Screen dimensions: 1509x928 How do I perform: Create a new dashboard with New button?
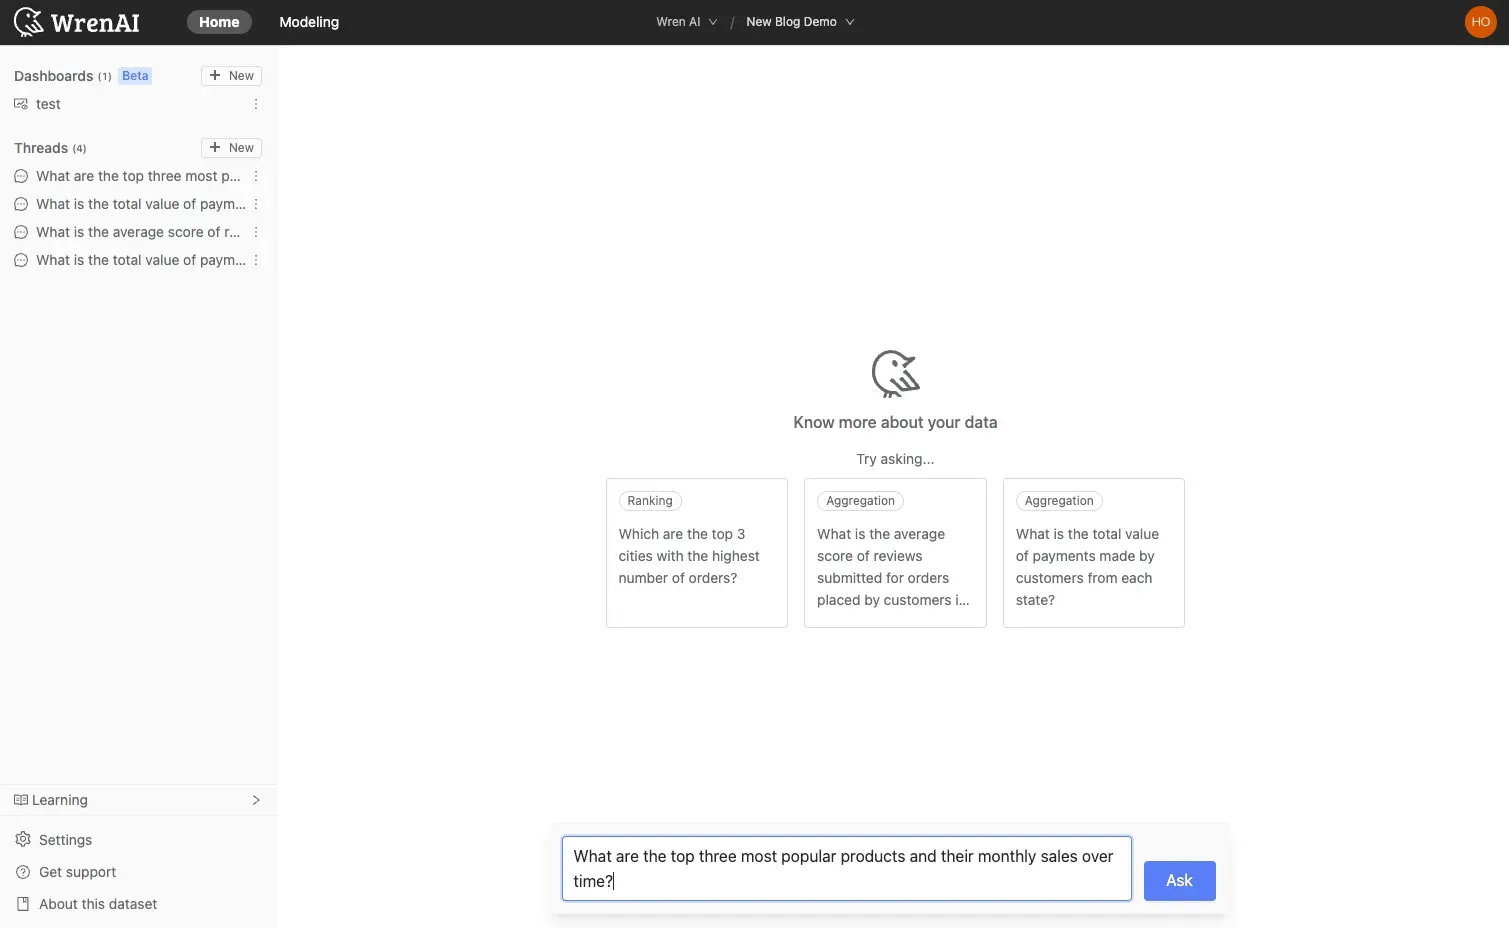[231, 76]
